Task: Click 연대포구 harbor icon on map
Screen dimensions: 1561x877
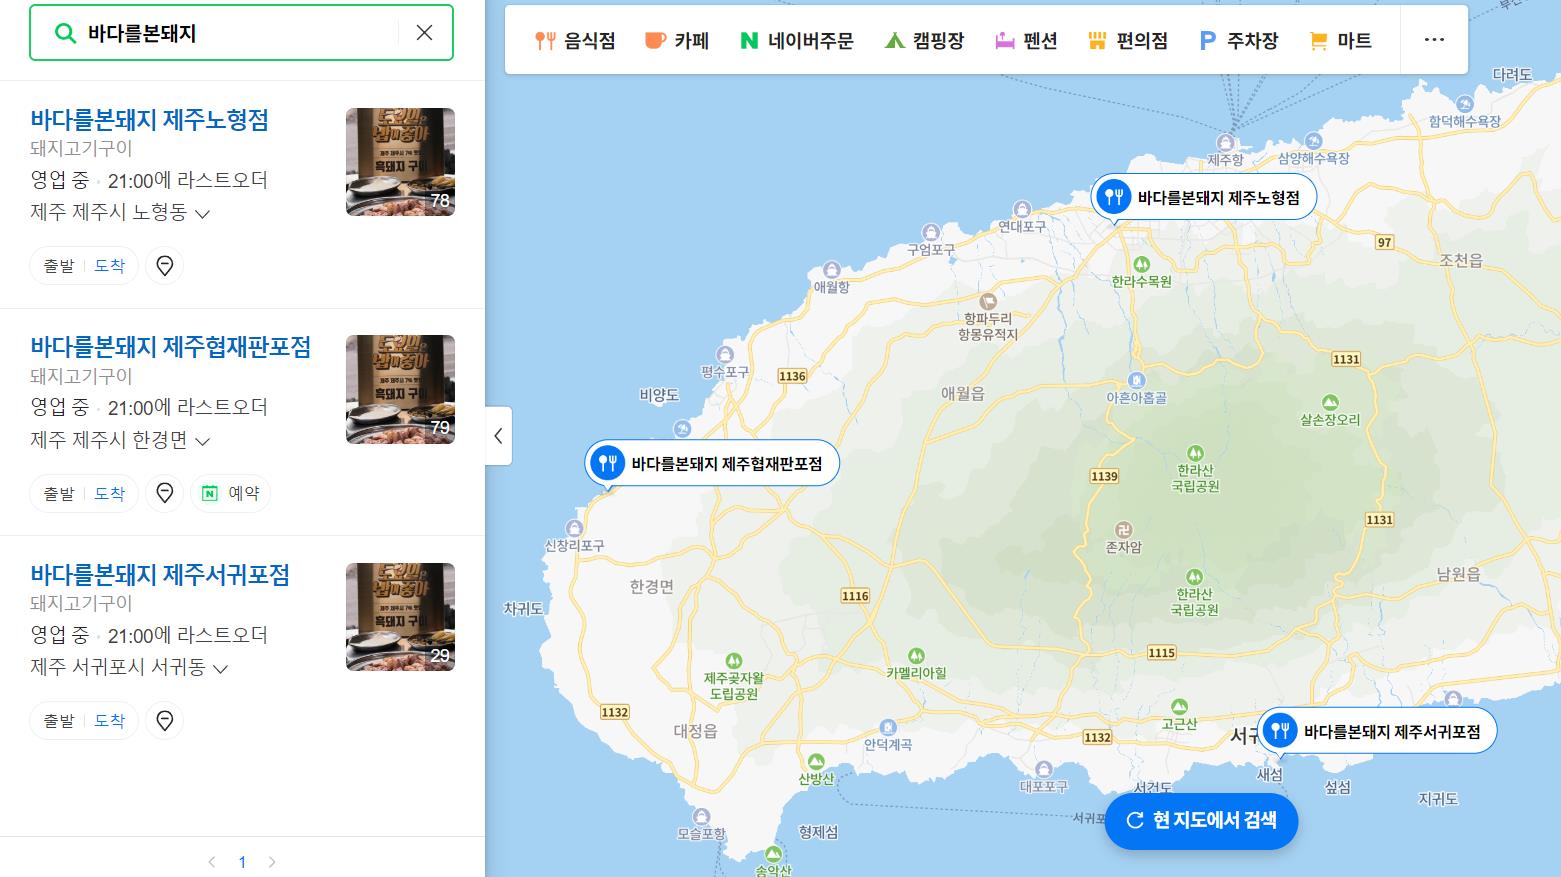Action: [1022, 209]
